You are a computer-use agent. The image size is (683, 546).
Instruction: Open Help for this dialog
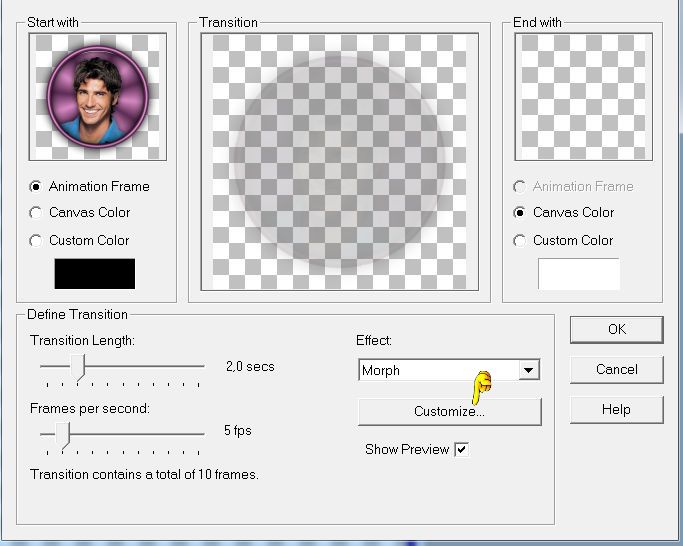[617, 410]
